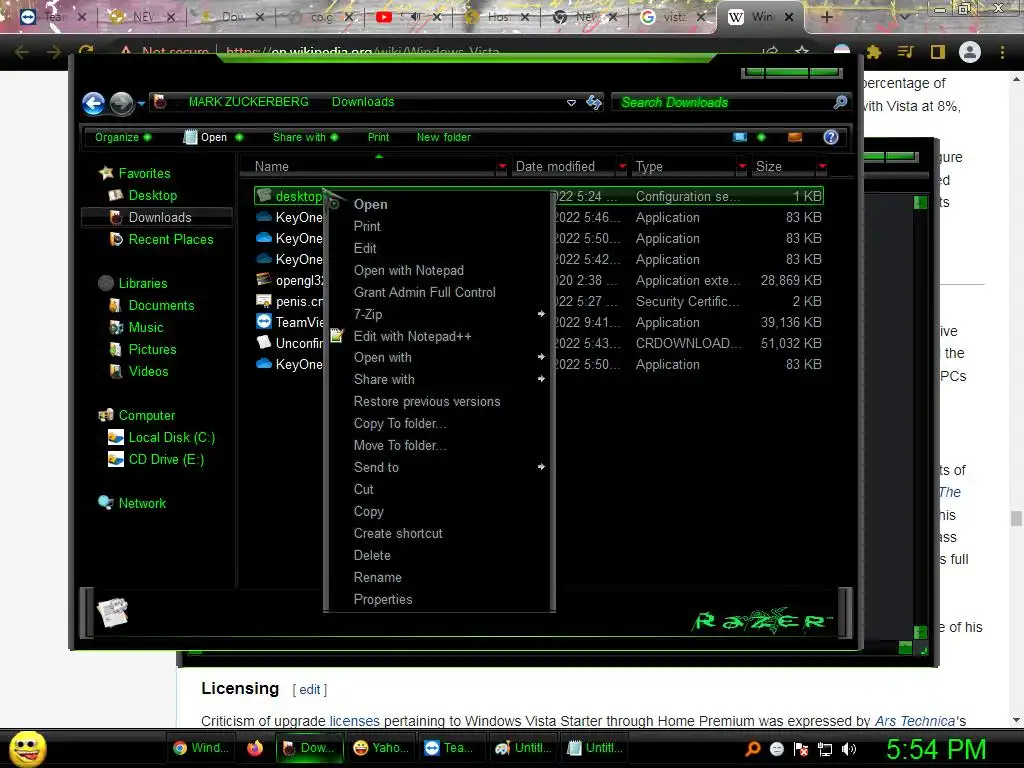
Task: Click Chrome profile avatar icon
Action: 970,52
